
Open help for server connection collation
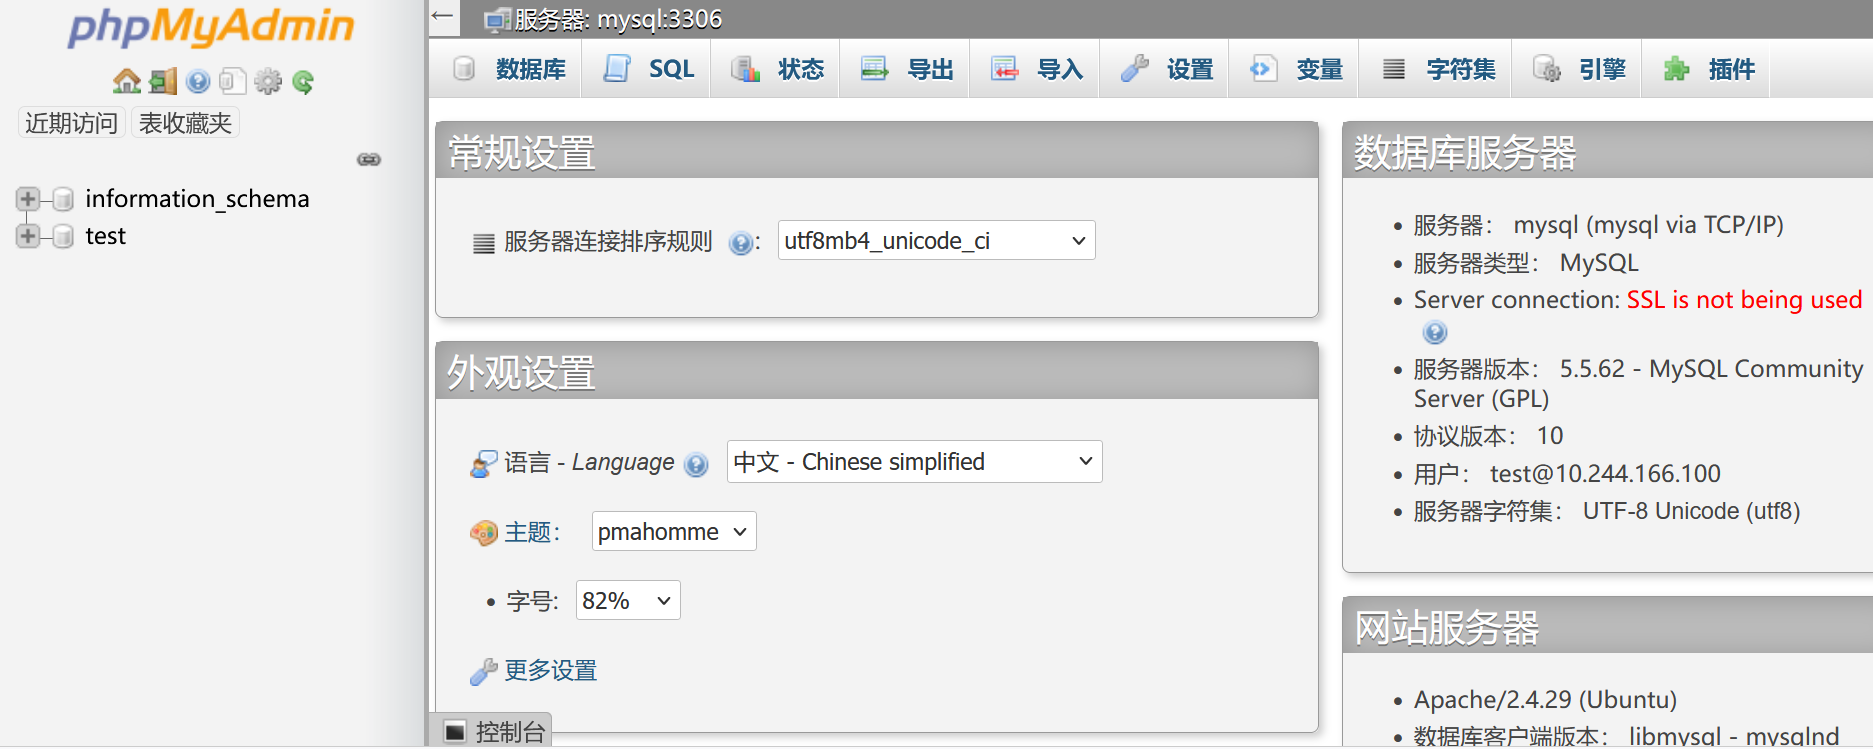[740, 243]
